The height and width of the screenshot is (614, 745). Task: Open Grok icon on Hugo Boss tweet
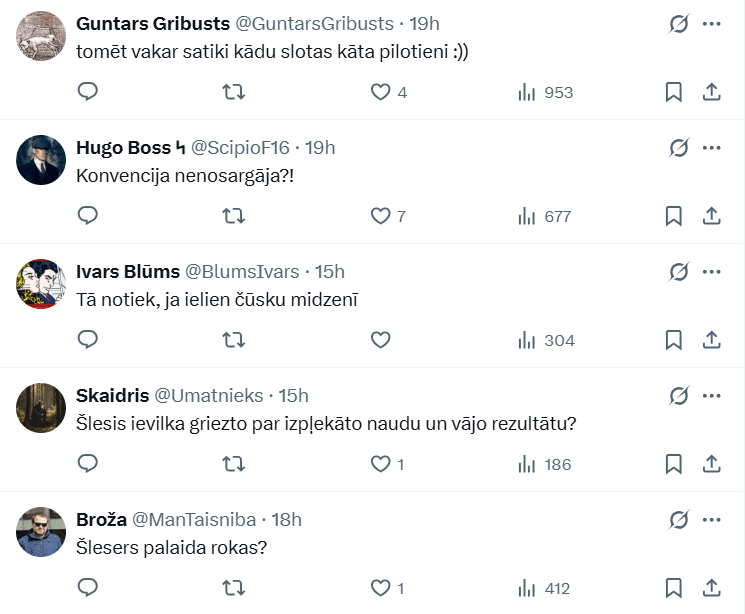tap(679, 148)
